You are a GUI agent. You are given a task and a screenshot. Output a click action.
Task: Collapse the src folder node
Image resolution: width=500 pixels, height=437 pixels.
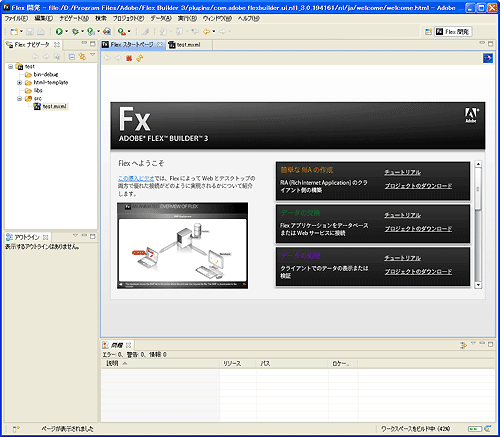point(19,99)
